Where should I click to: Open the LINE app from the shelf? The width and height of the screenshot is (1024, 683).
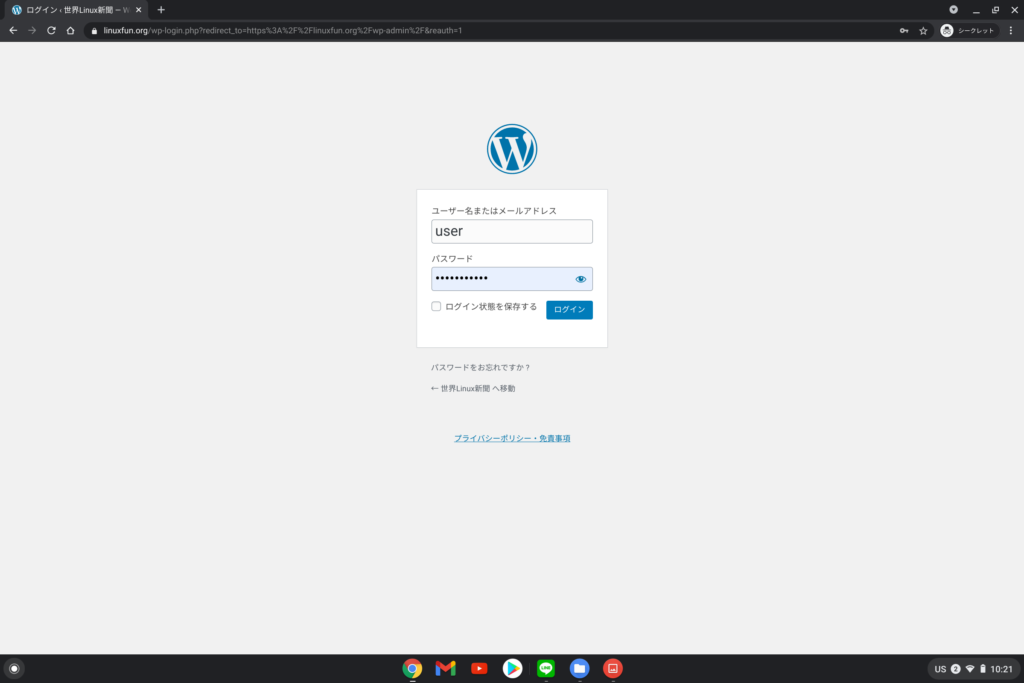click(x=546, y=669)
